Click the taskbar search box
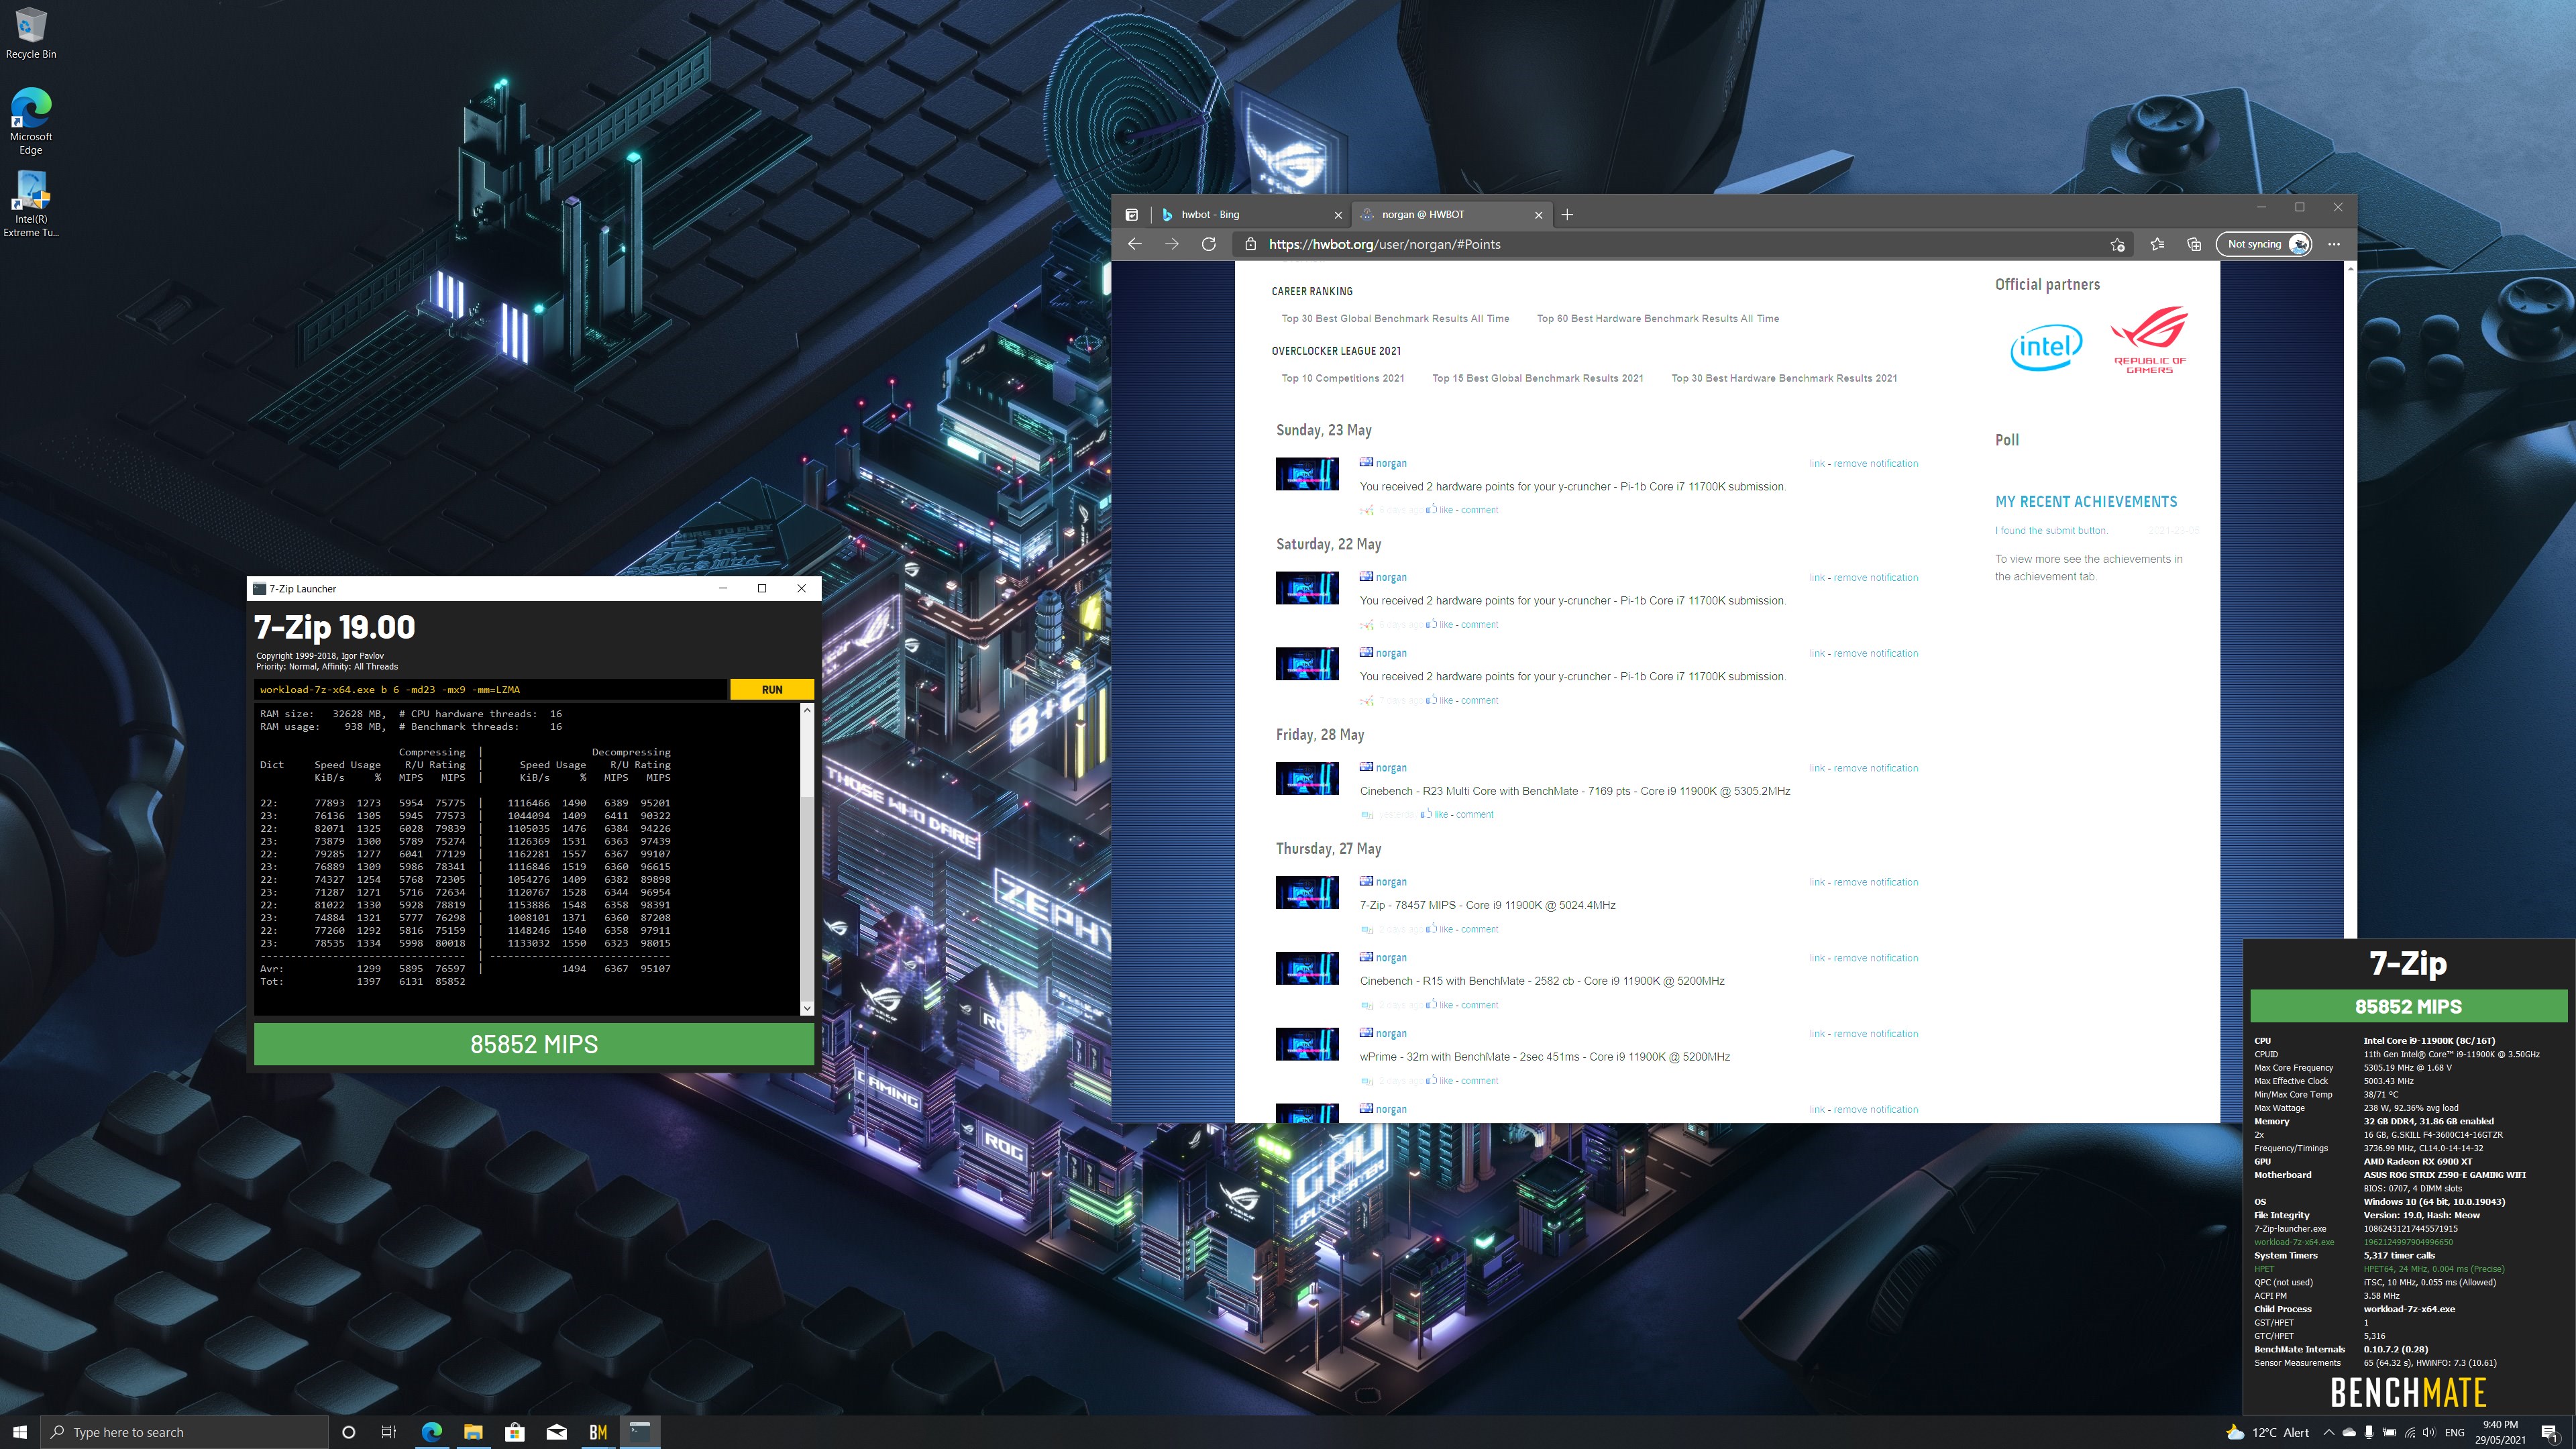This screenshot has width=2576, height=1449. click(x=184, y=1432)
